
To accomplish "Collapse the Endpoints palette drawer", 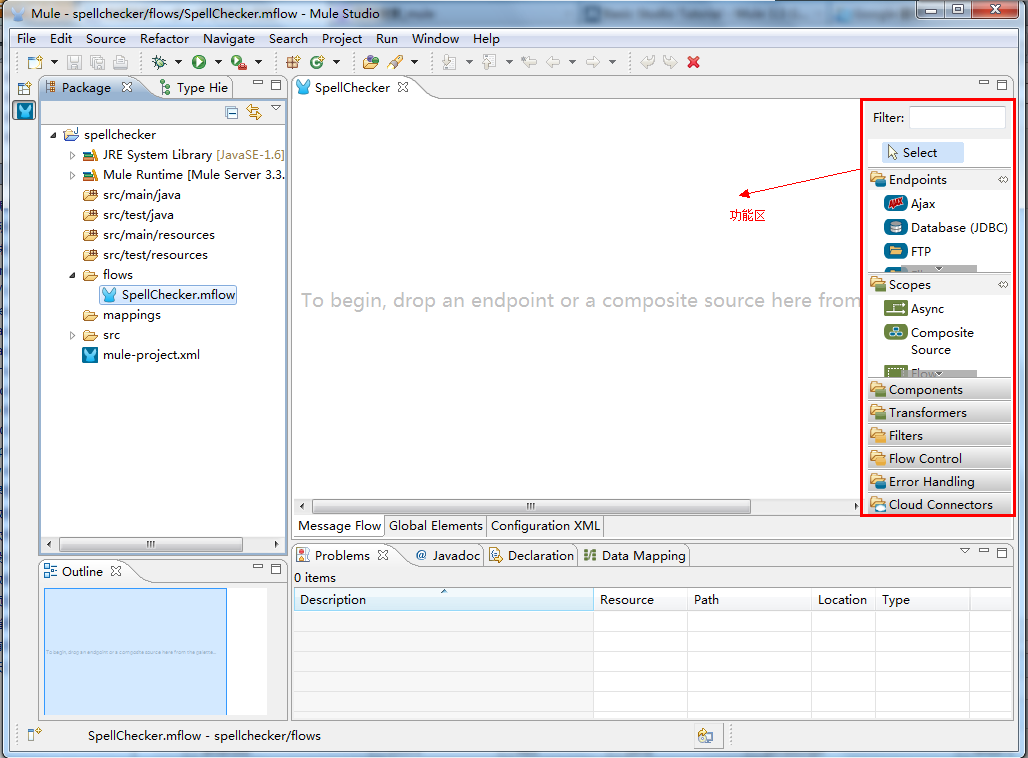I will pyautogui.click(x=918, y=180).
